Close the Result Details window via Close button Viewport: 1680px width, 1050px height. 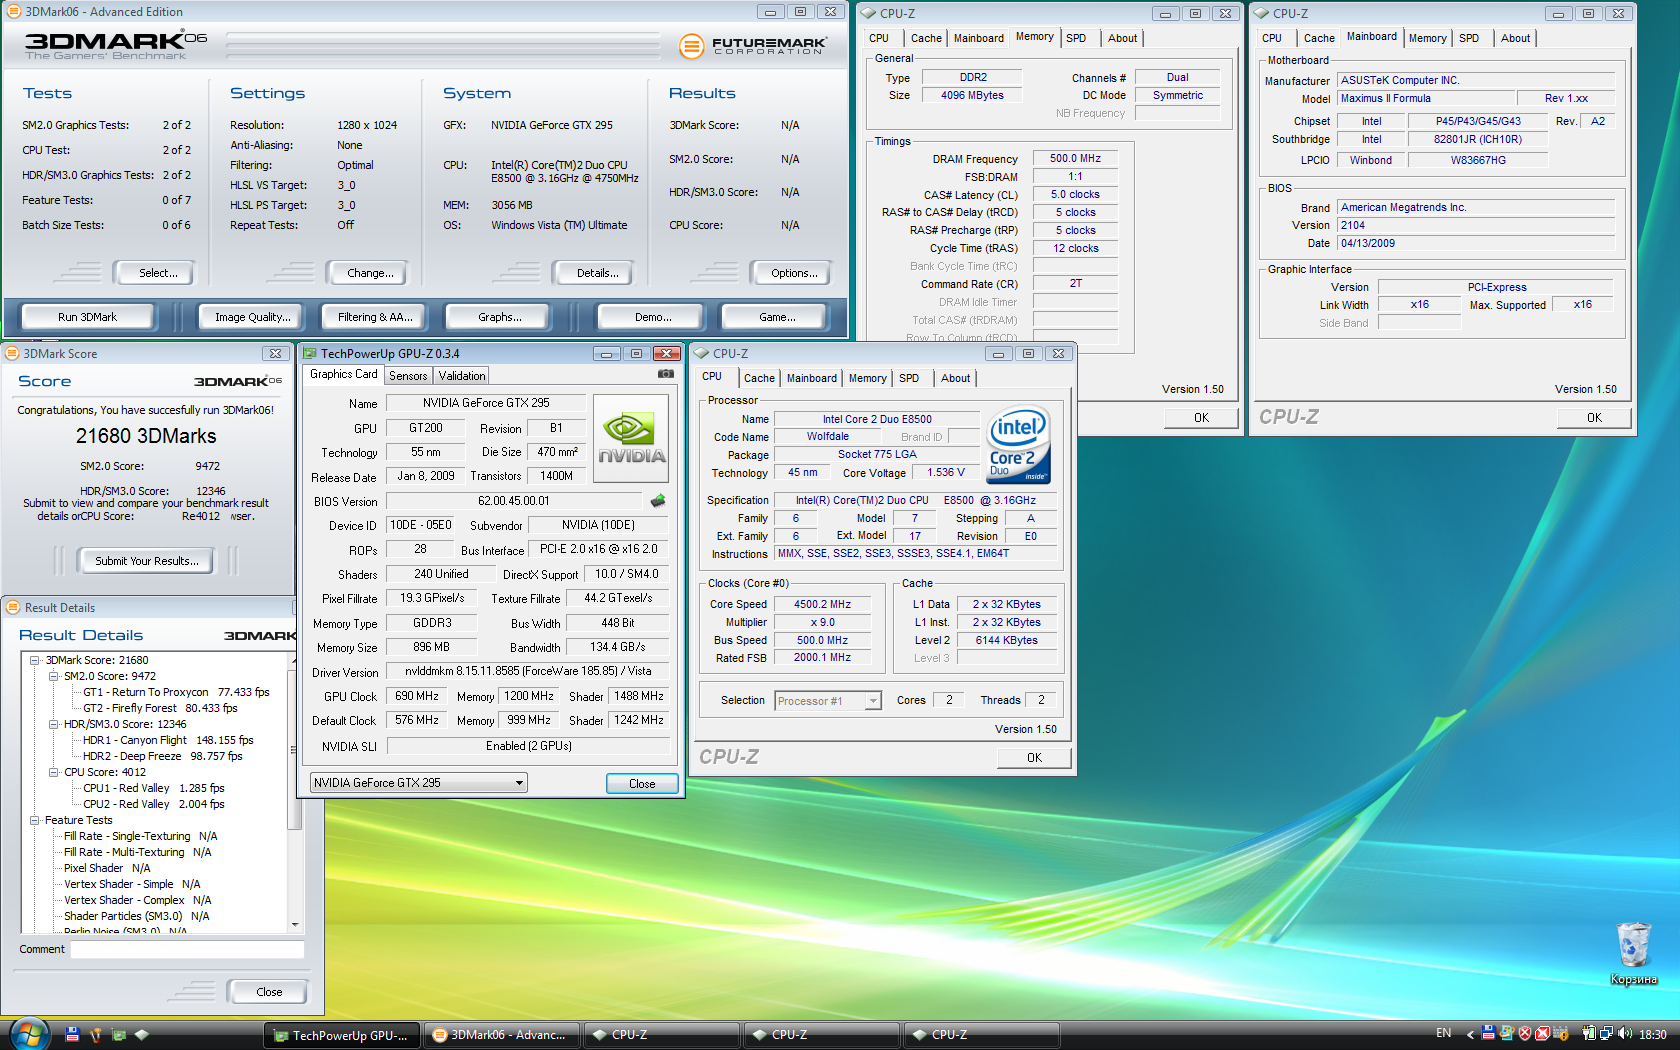(x=269, y=992)
